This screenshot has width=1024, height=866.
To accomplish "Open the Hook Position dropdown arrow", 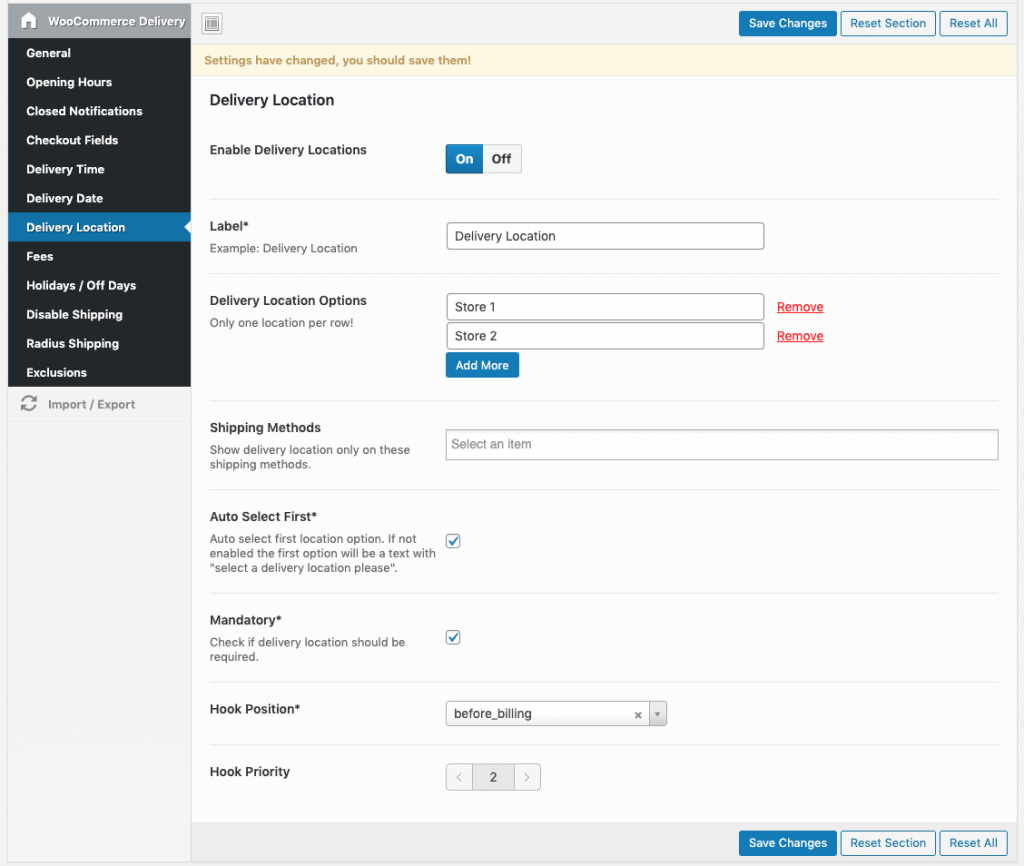I will [658, 714].
